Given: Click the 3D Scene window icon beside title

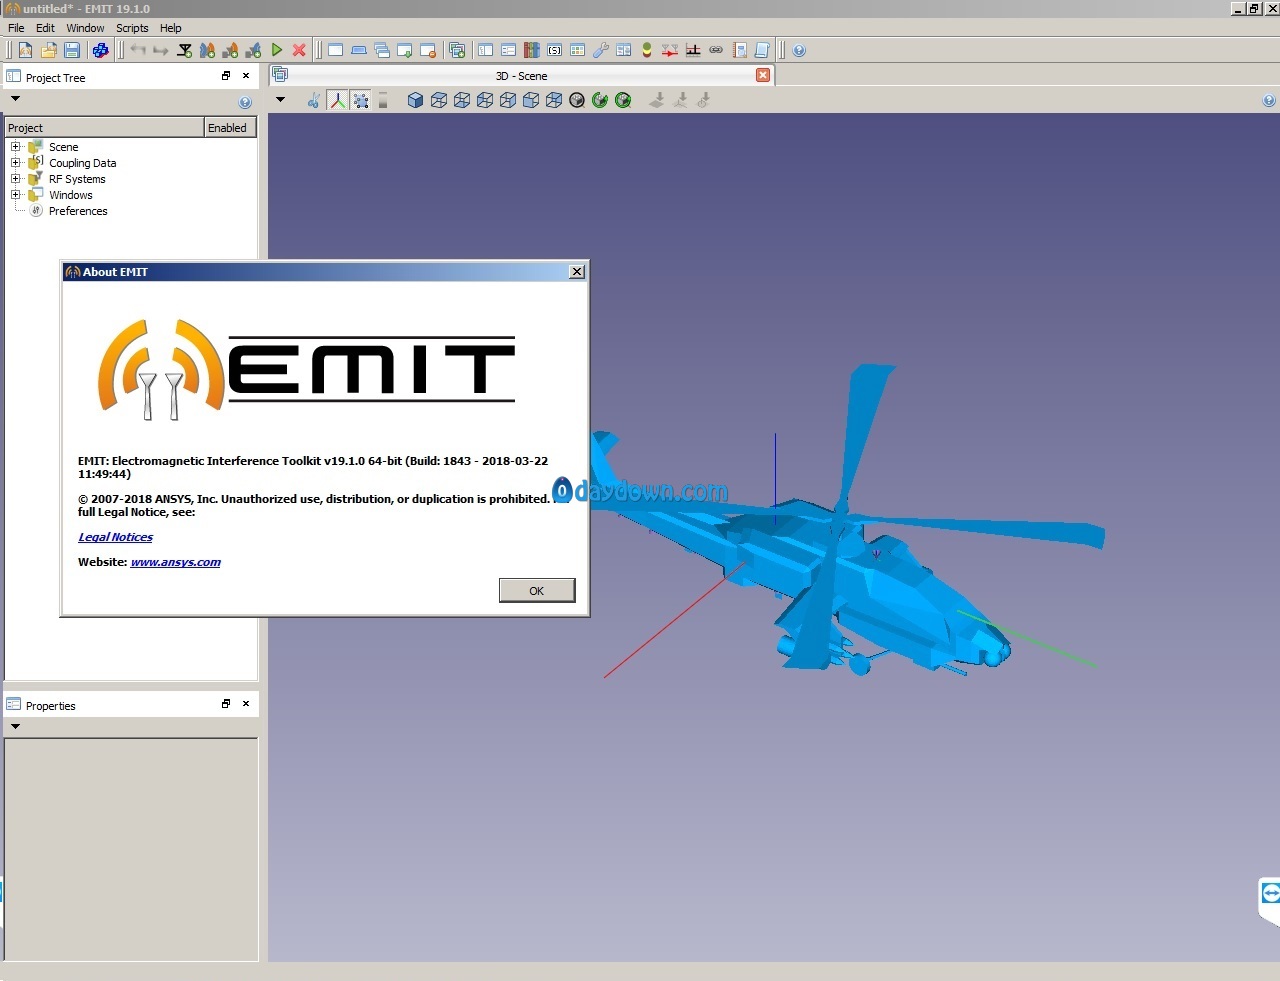Looking at the screenshot, I should (x=280, y=75).
